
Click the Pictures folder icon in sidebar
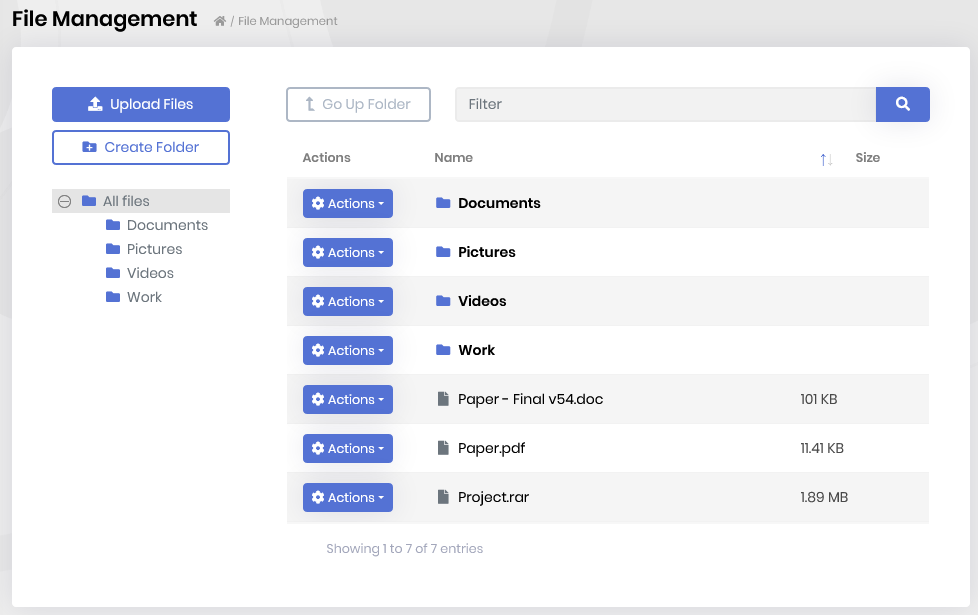click(113, 249)
